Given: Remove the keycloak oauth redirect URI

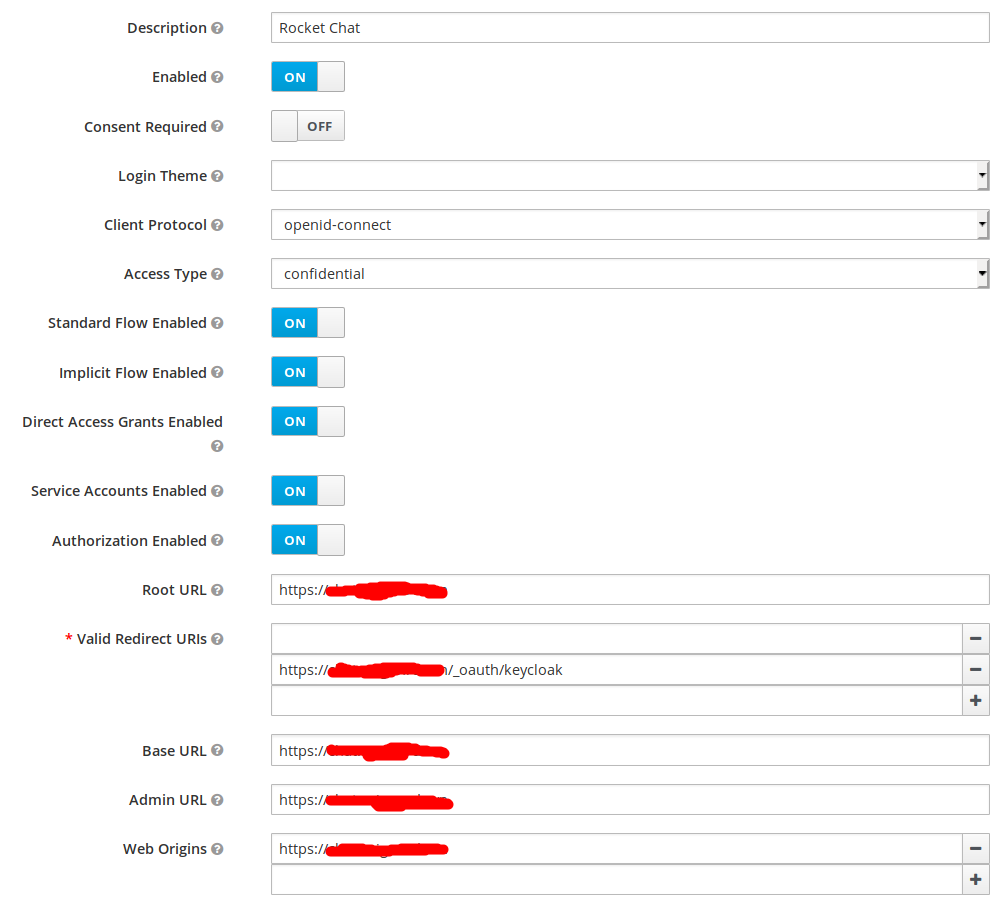Looking at the screenshot, I should (975, 669).
